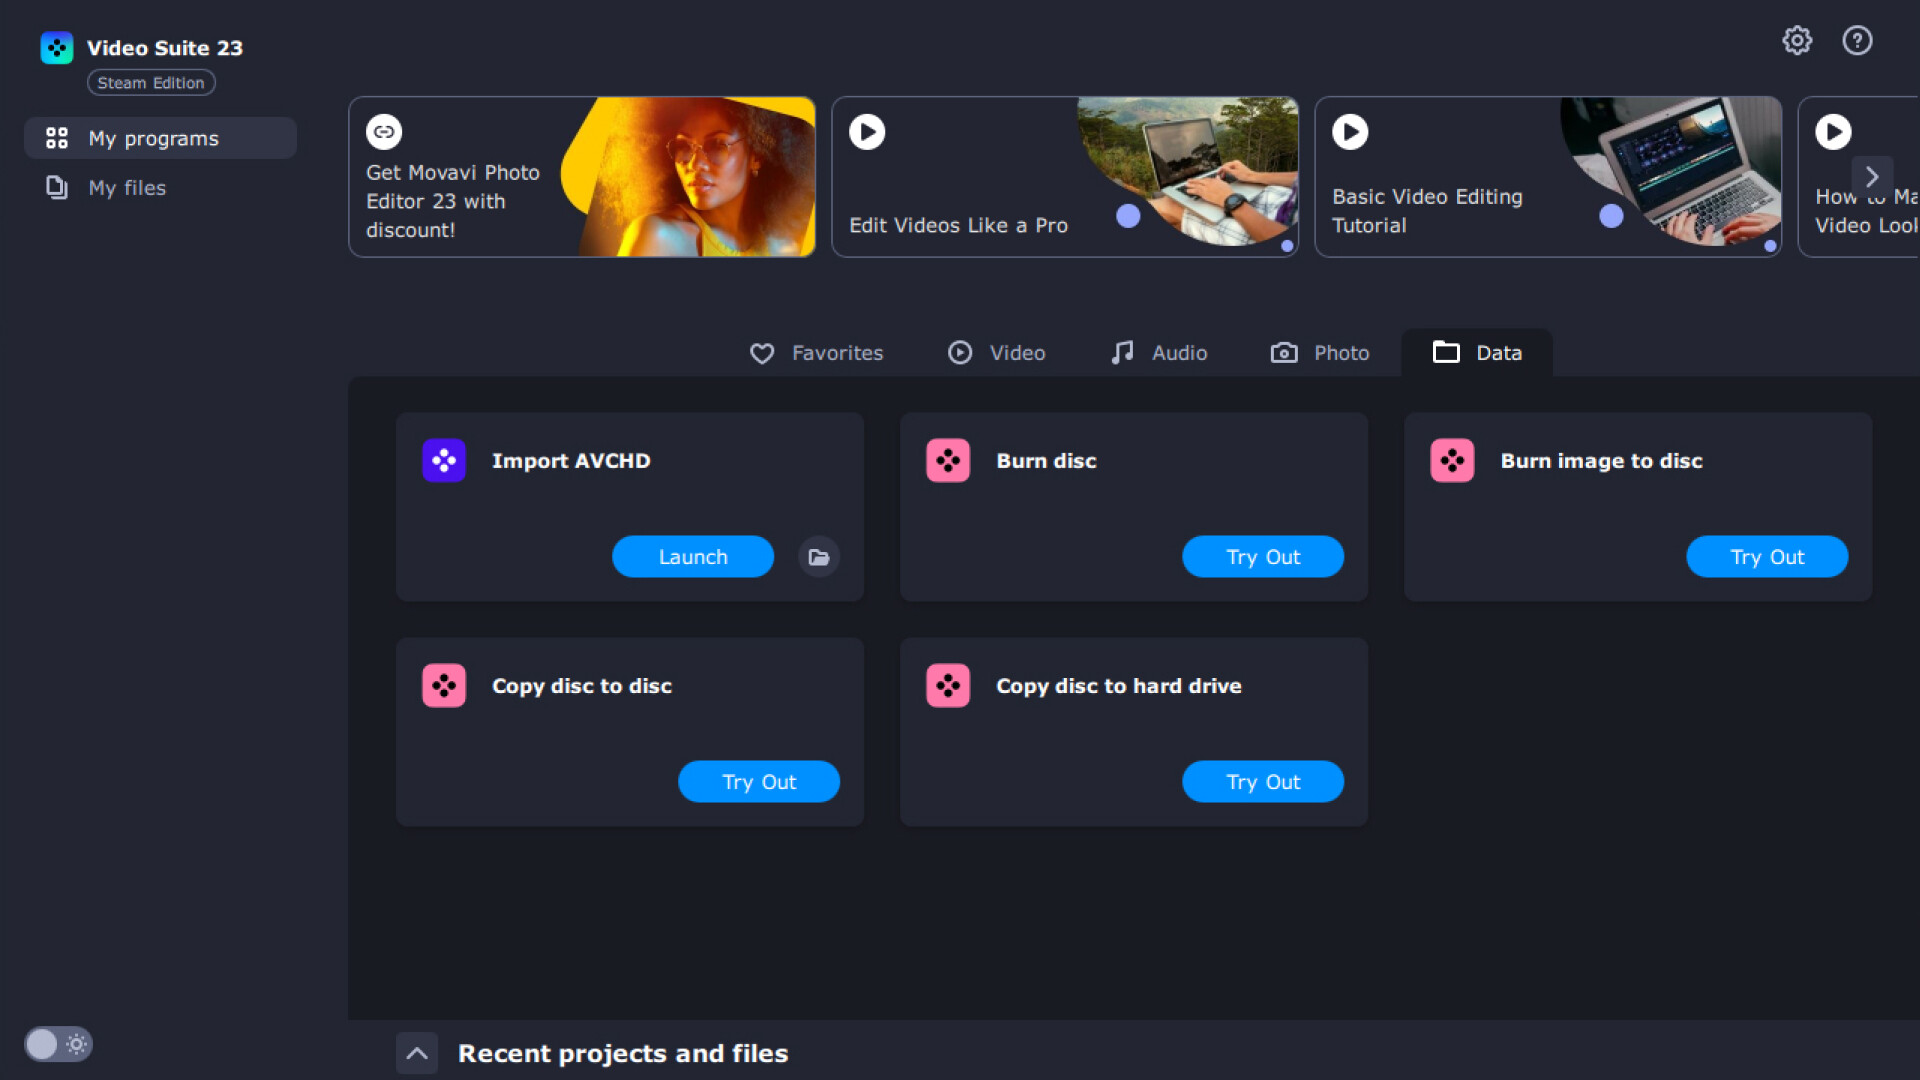Collapse the Recent projects and files panel
1920x1080 pixels.
tap(418, 1052)
